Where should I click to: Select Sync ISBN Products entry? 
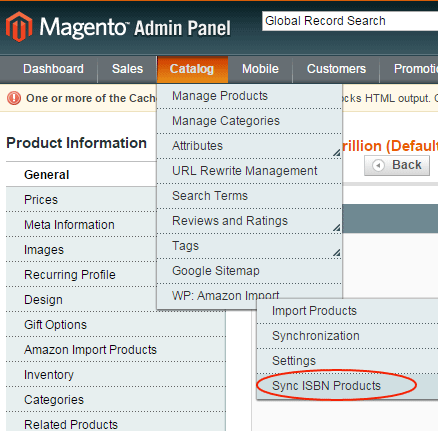[x=347, y=386]
